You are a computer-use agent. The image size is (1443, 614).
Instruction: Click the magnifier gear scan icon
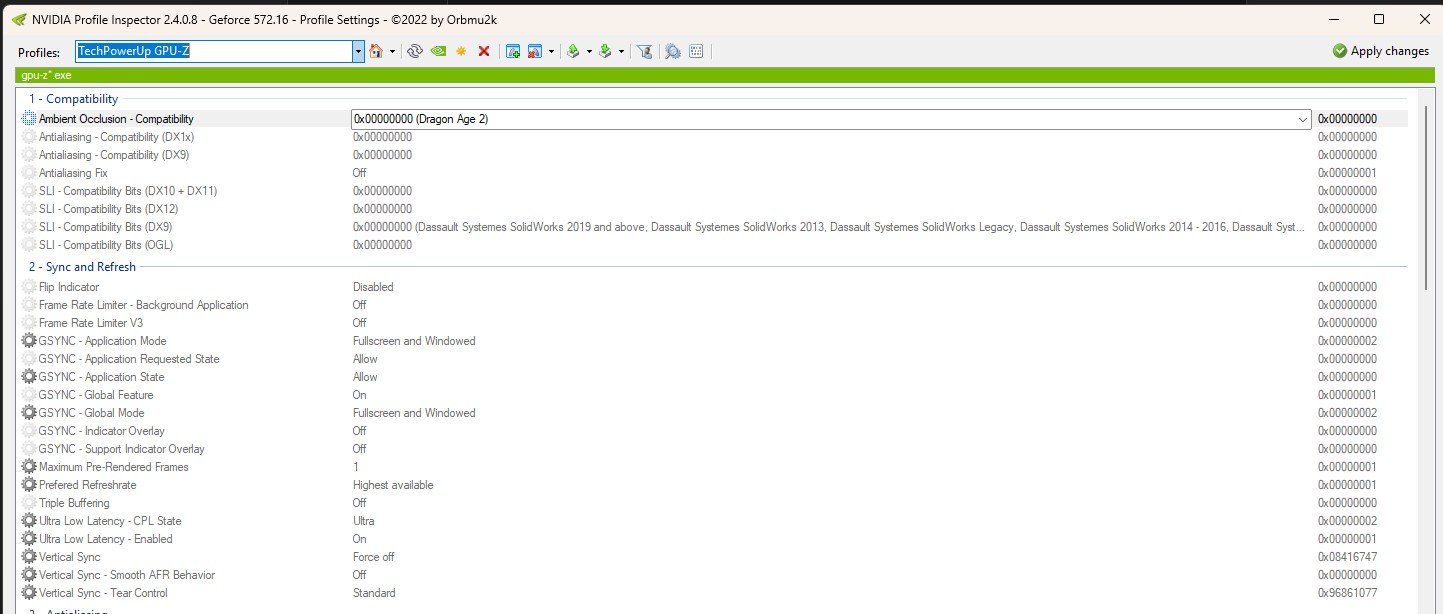tap(673, 51)
